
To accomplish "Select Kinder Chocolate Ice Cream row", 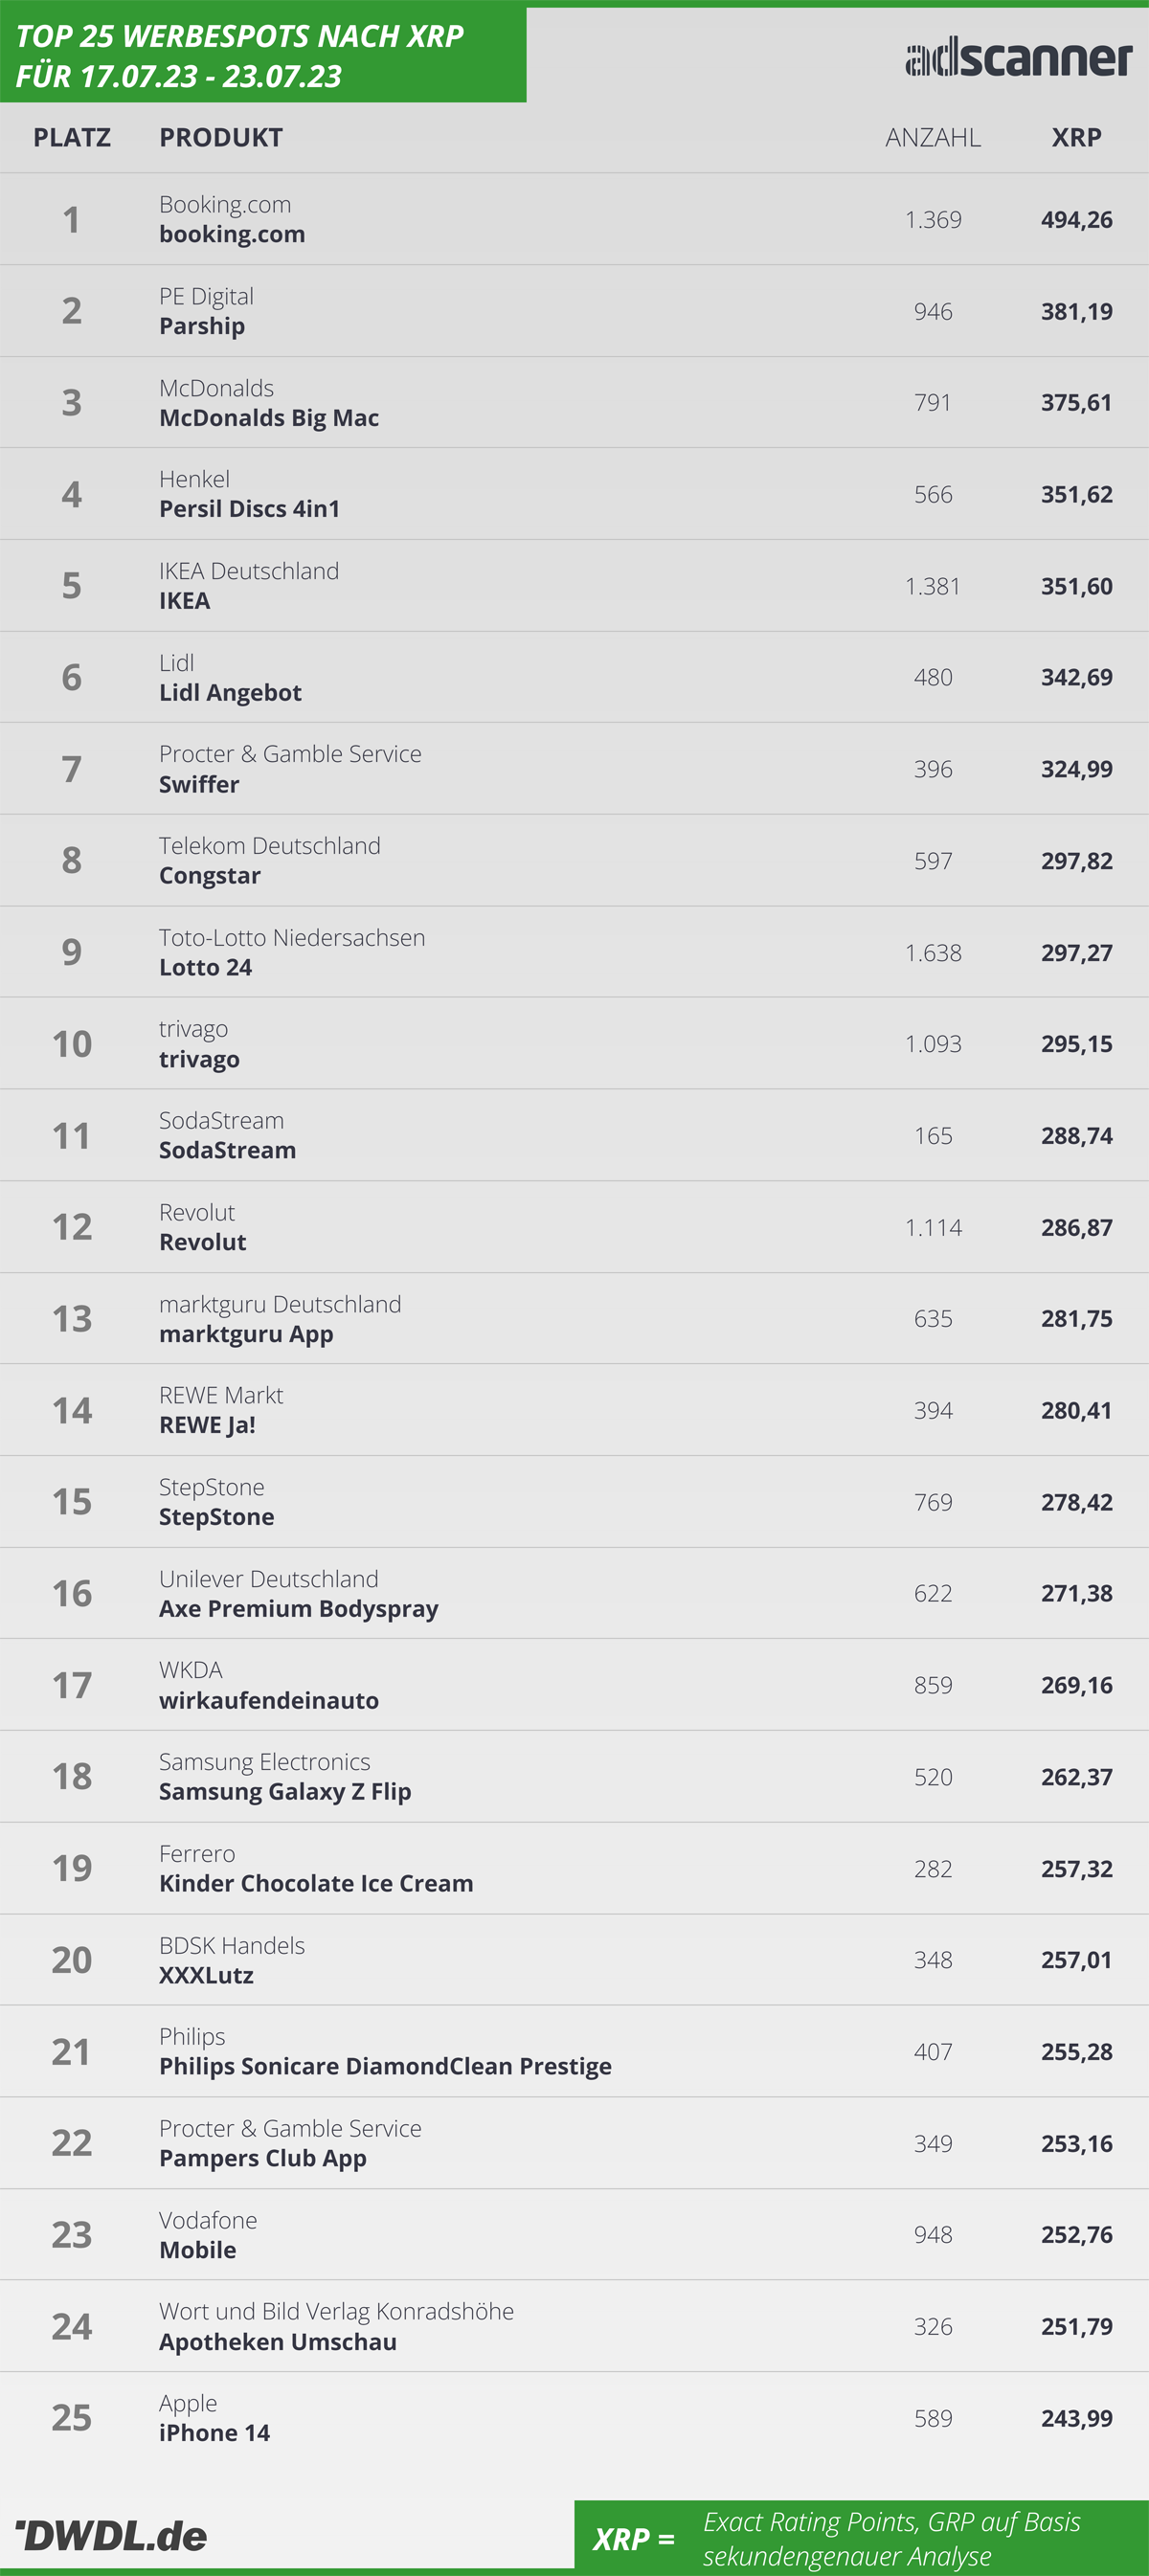I will pos(574,1868).
